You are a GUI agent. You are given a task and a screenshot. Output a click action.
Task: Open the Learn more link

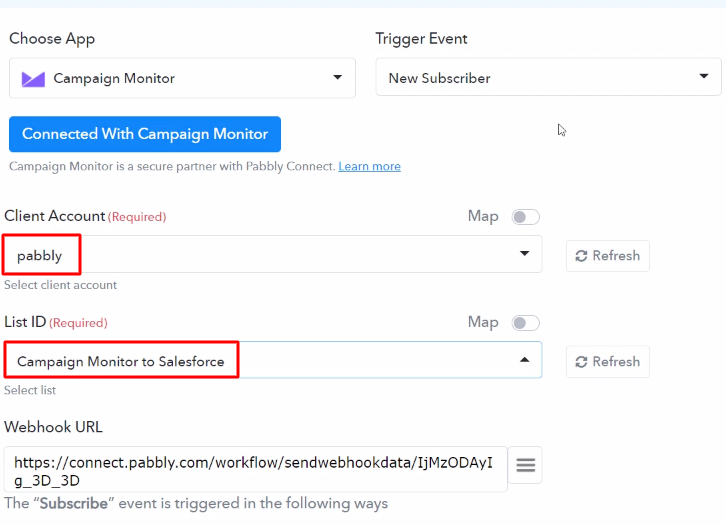pyautogui.click(x=369, y=166)
